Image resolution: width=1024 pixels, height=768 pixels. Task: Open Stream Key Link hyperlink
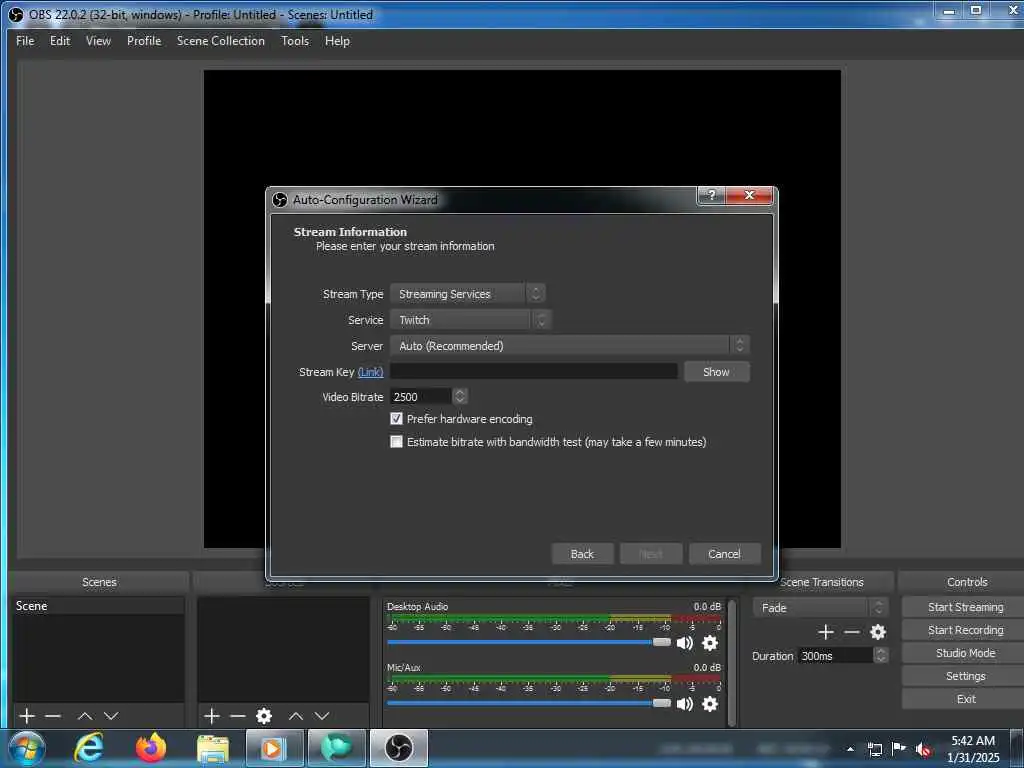pyautogui.click(x=370, y=372)
